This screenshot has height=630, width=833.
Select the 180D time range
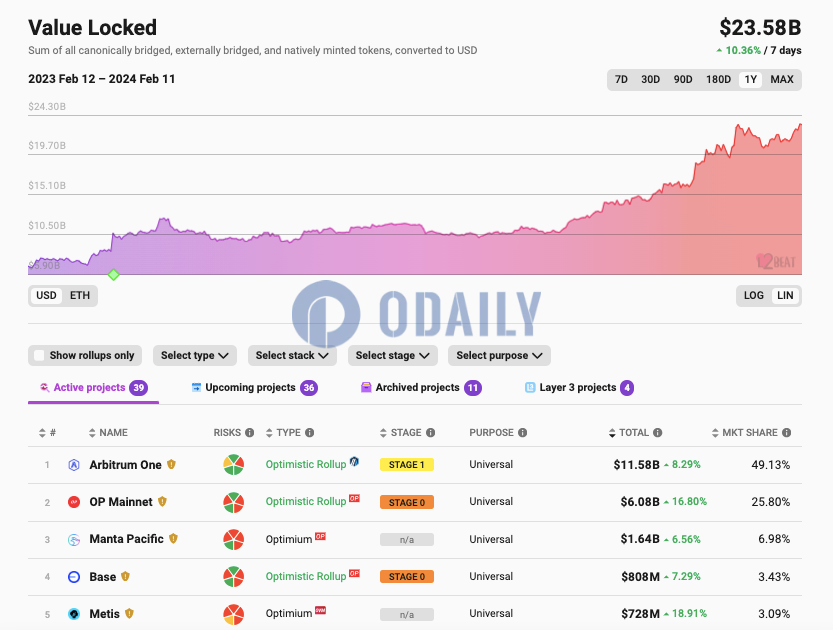pyautogui.click(x=718, y=80)
